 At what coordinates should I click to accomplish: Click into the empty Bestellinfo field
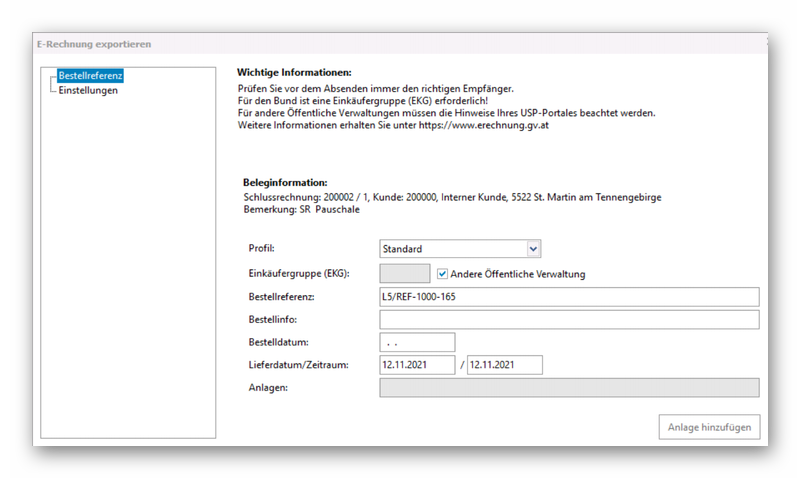pyautogui.click(x=568, y=320)
